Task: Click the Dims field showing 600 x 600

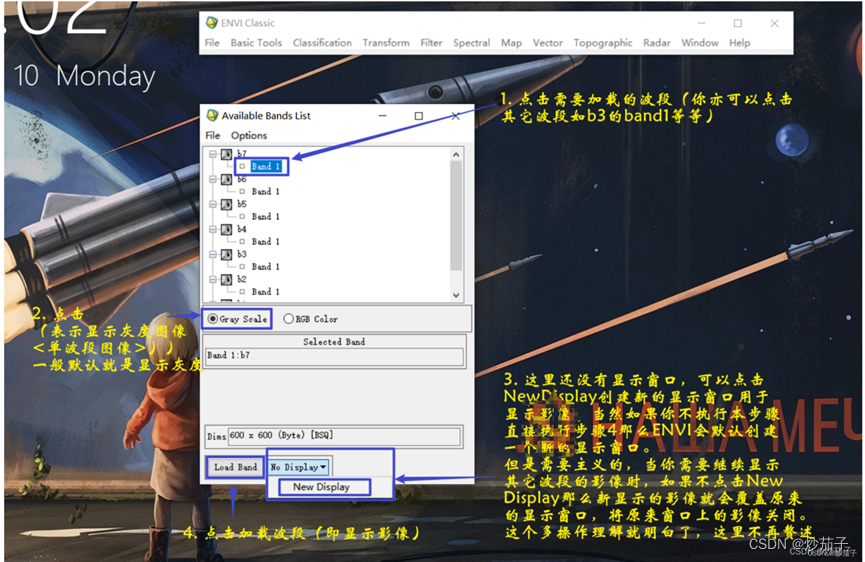Action: point(345,436)
